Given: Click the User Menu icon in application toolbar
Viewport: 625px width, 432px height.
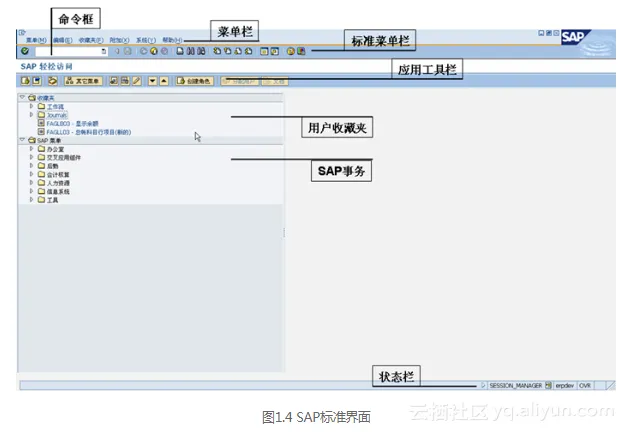Looking at the screenshot, I should click(26, 81).
